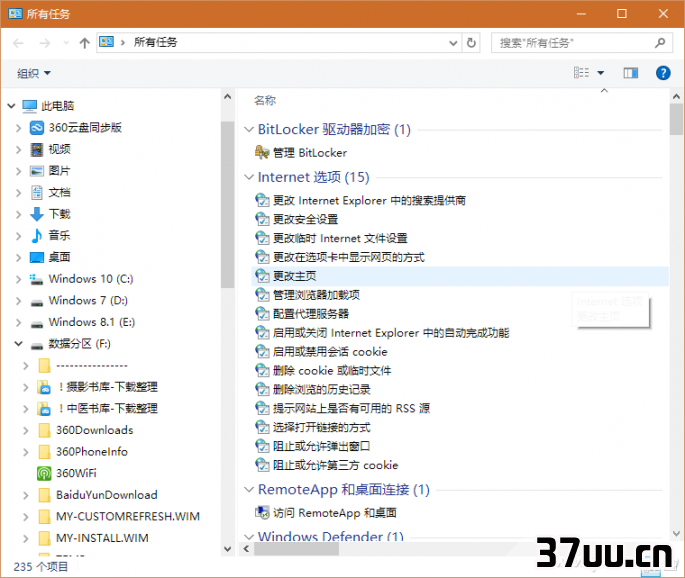
Task: Click icon beside 更改在选项卡中显示网页的方式
Action: [262, 257]
